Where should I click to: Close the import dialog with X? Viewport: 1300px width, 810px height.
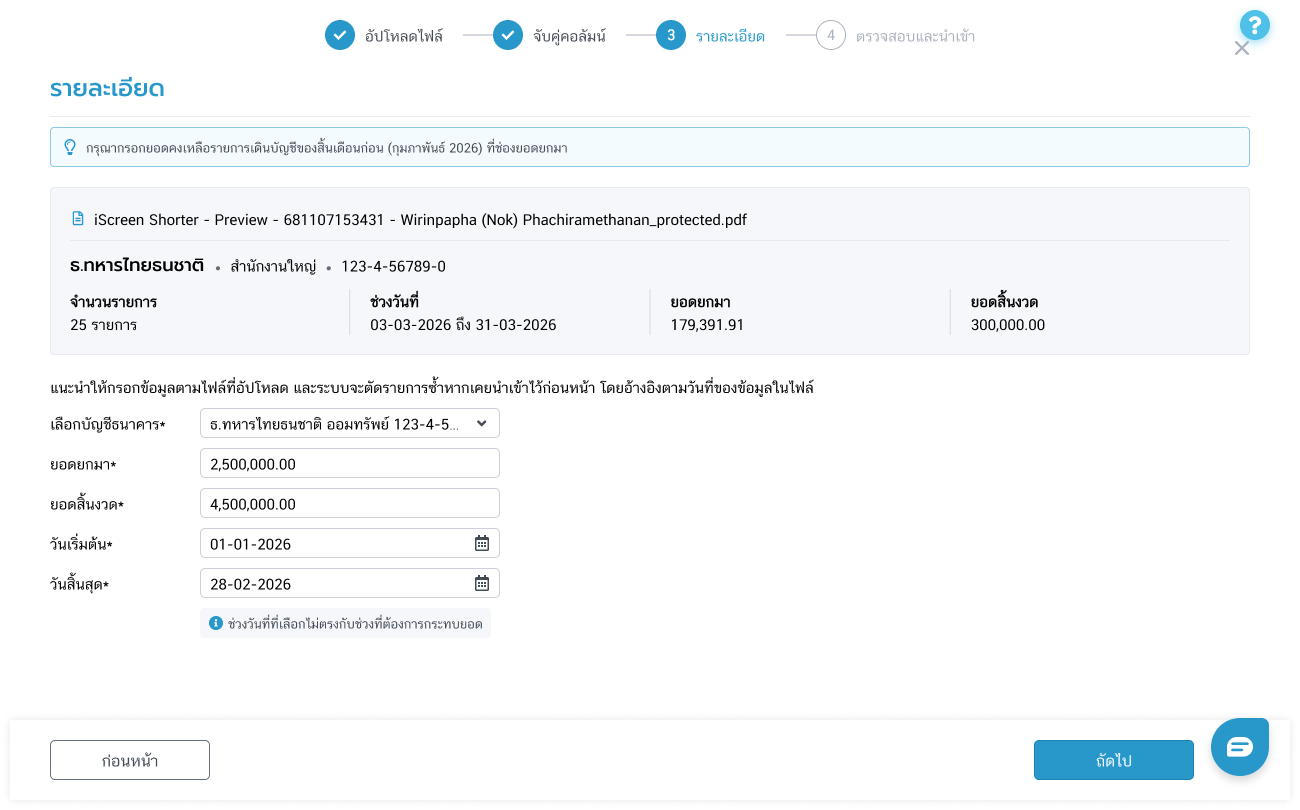point(1241,49)
